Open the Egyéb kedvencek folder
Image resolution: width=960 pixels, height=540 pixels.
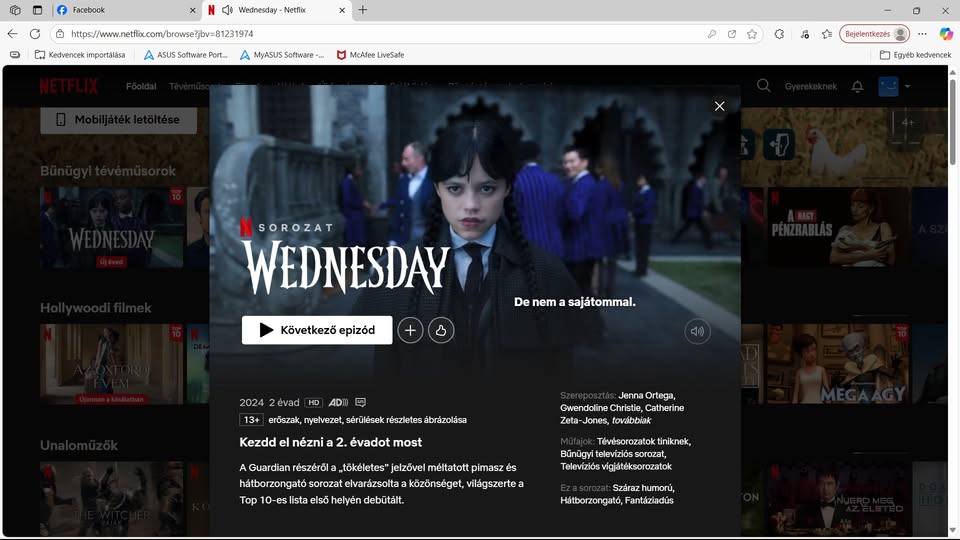point(915,54)
